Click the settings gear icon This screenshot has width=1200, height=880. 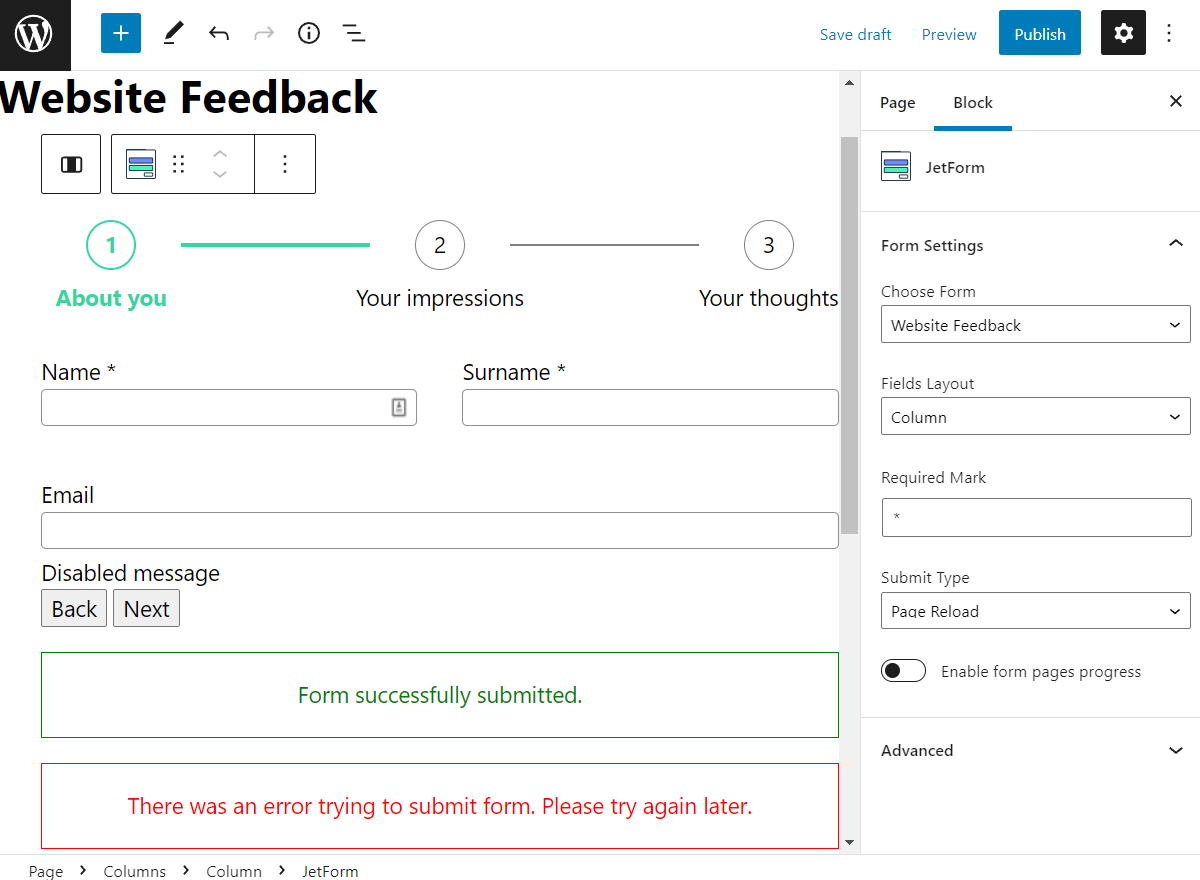tap(1123, 34)
